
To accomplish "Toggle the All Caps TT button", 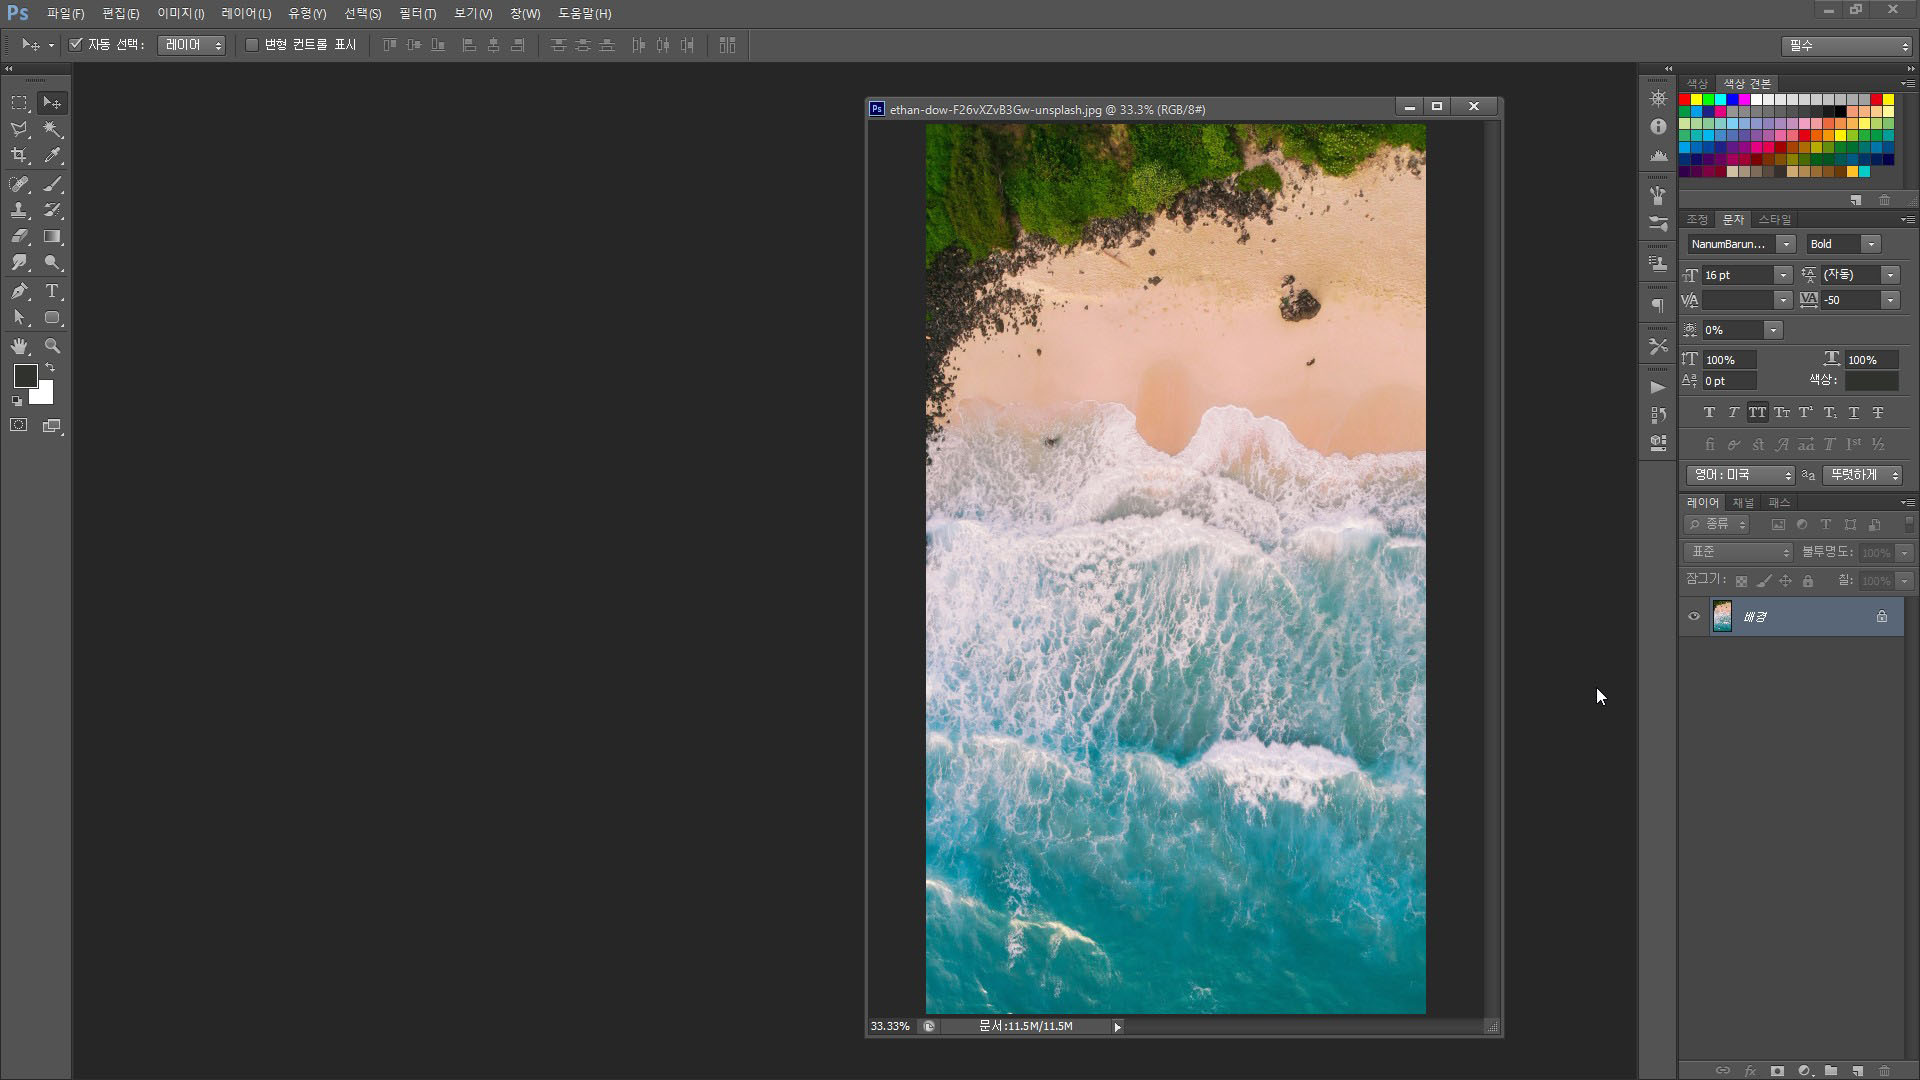I will (x=1757, y=413).
